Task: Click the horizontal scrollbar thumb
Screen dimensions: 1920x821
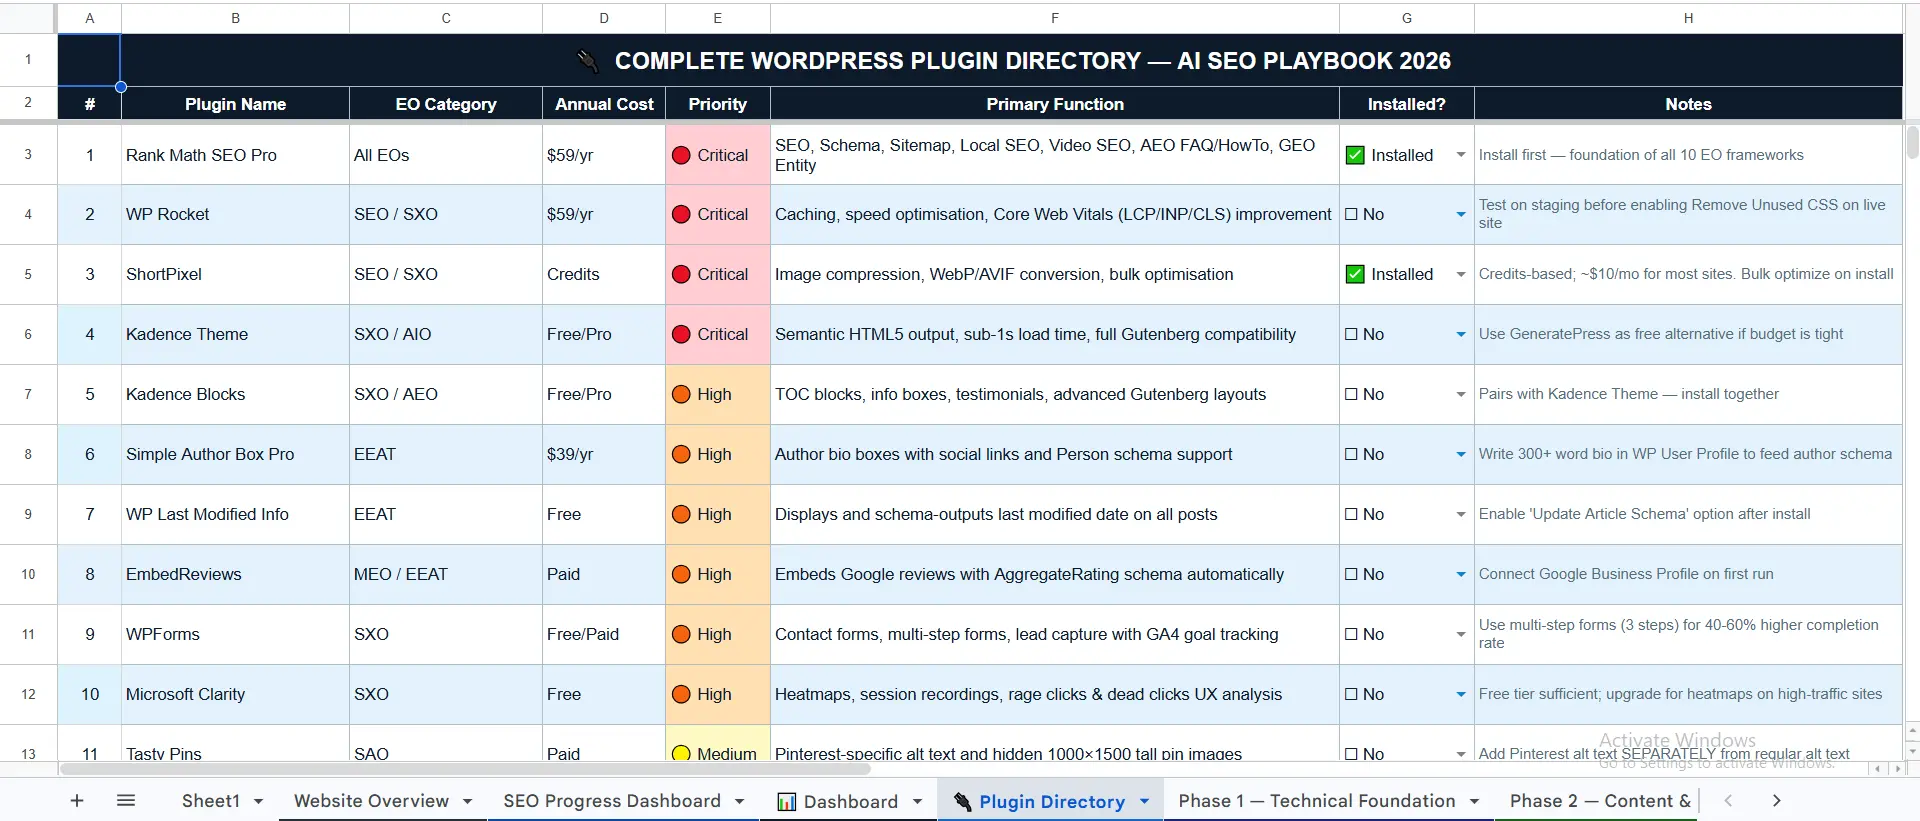Action: tap(465, 769)
